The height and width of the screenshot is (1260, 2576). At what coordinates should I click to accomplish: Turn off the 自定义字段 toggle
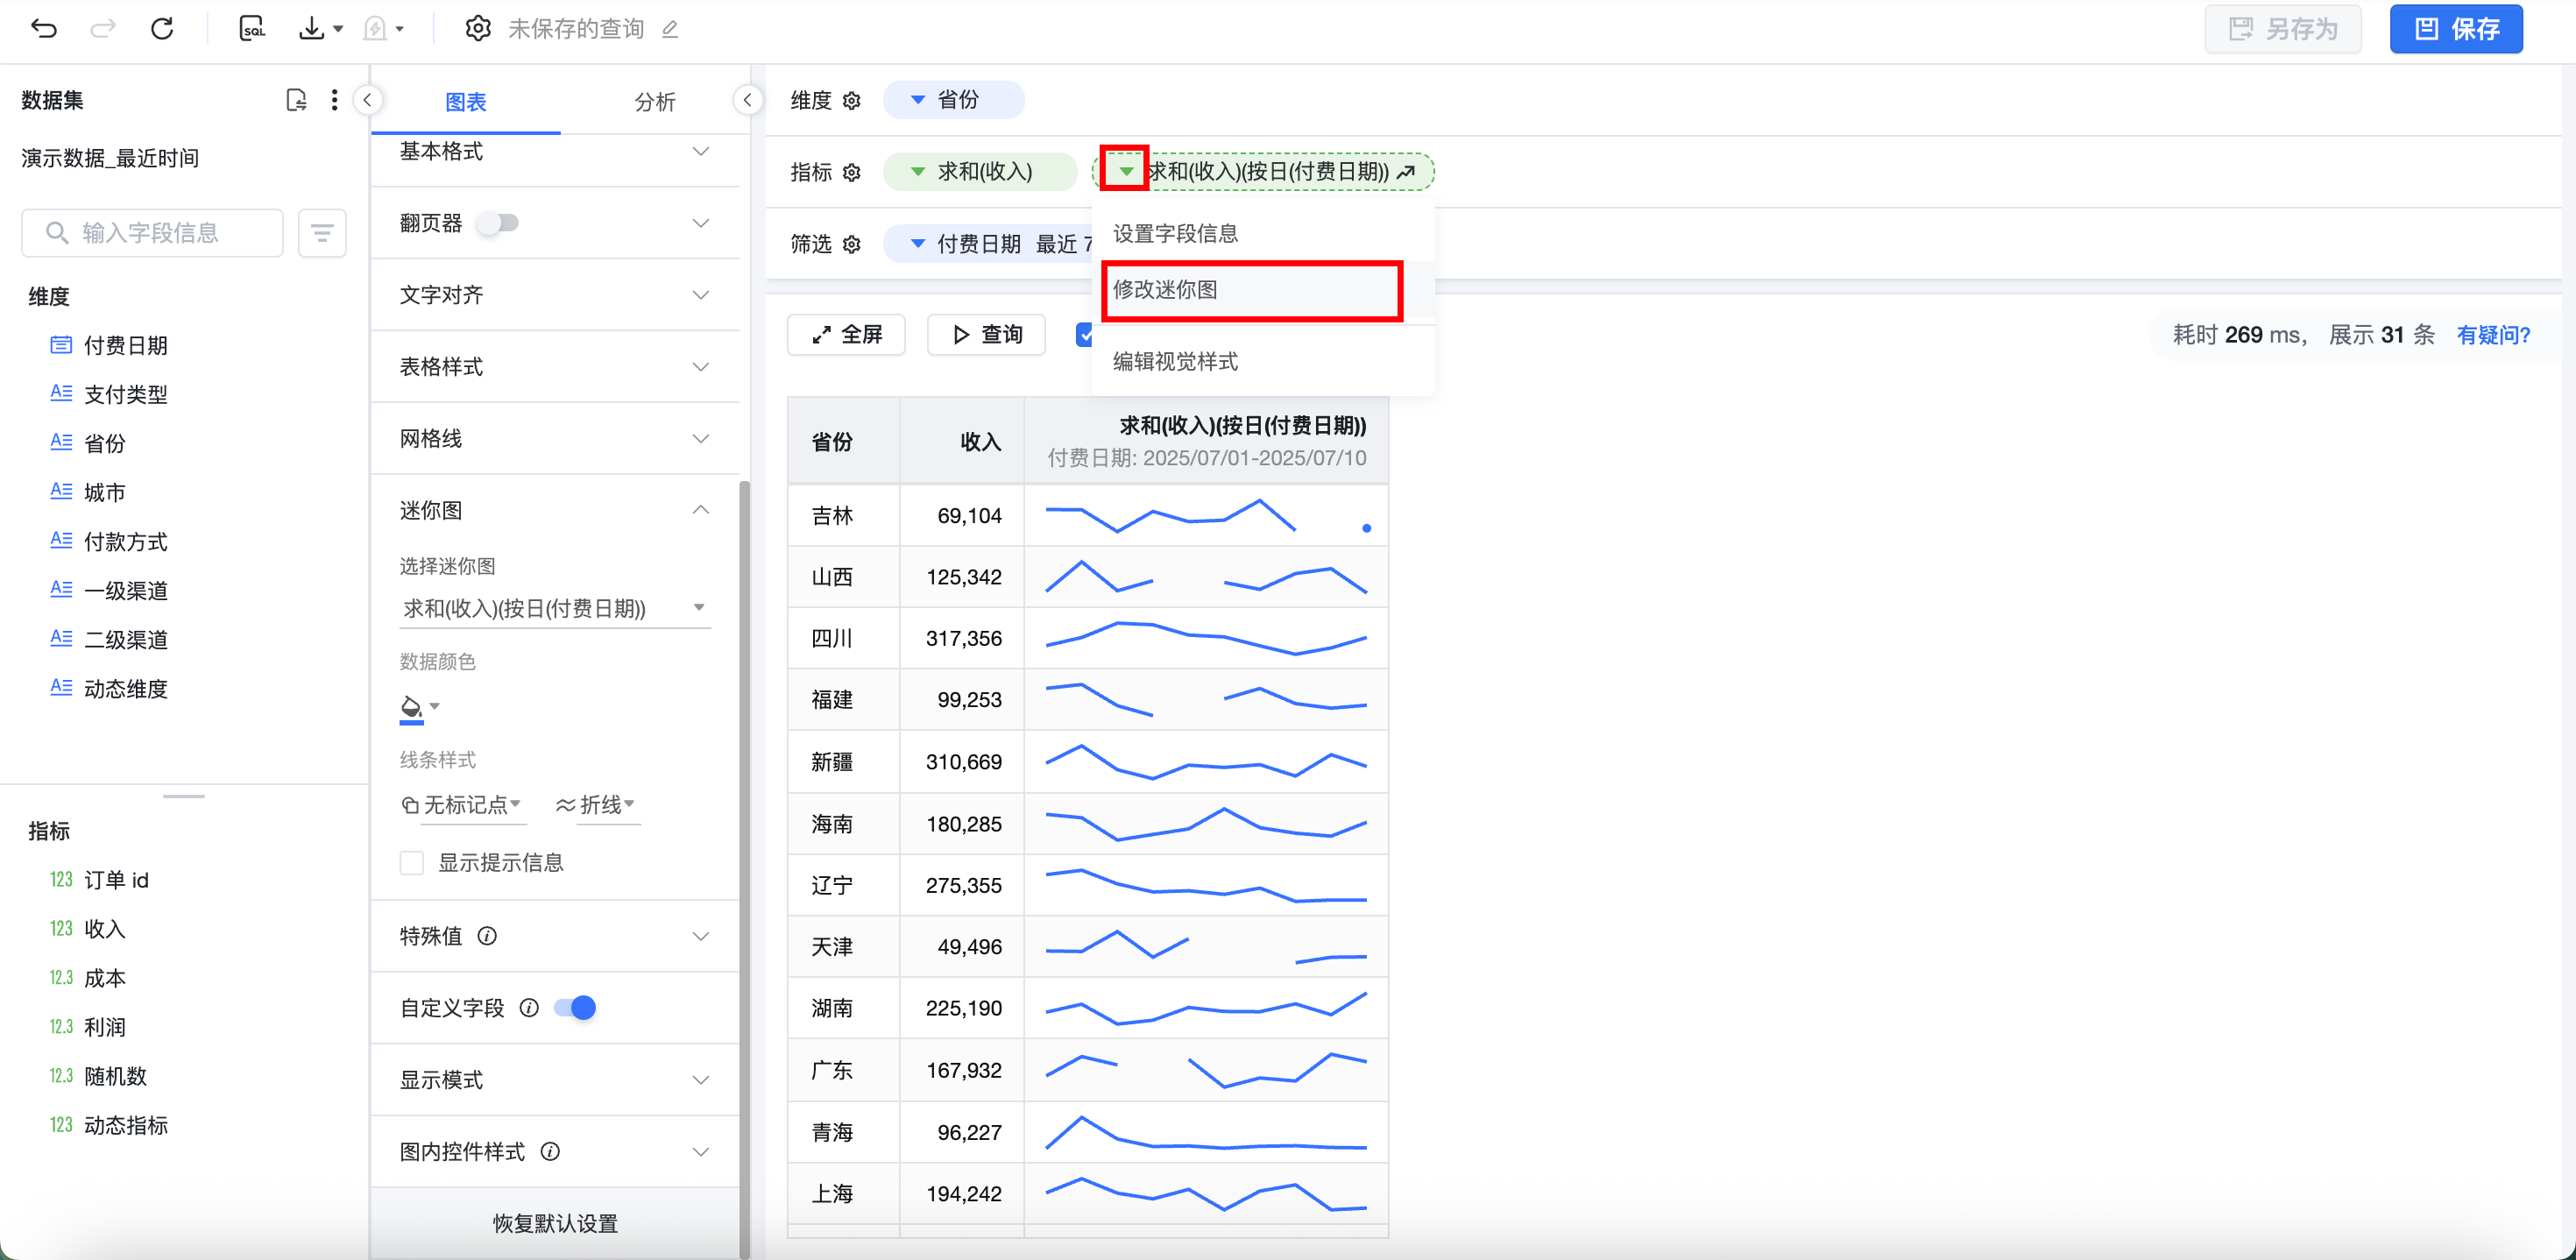click(576, 1007)
